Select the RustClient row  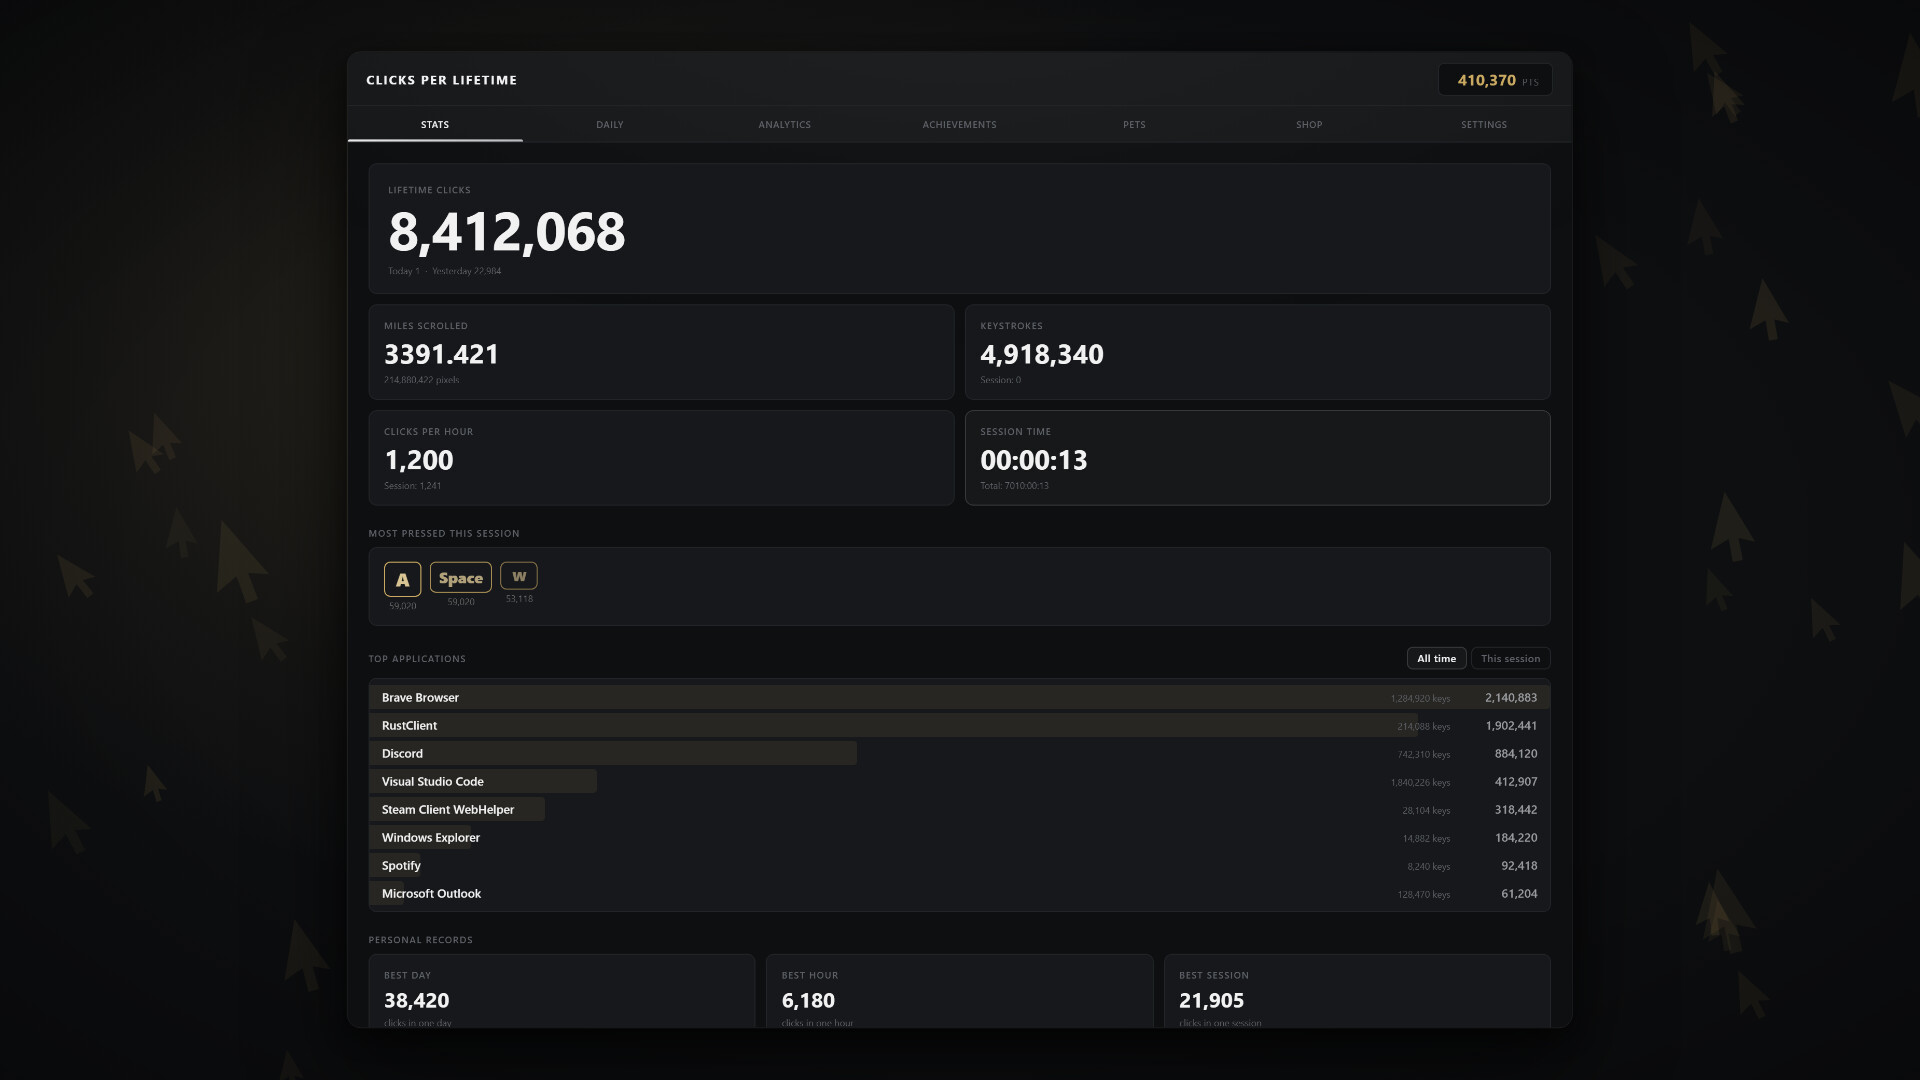(959, 725)
